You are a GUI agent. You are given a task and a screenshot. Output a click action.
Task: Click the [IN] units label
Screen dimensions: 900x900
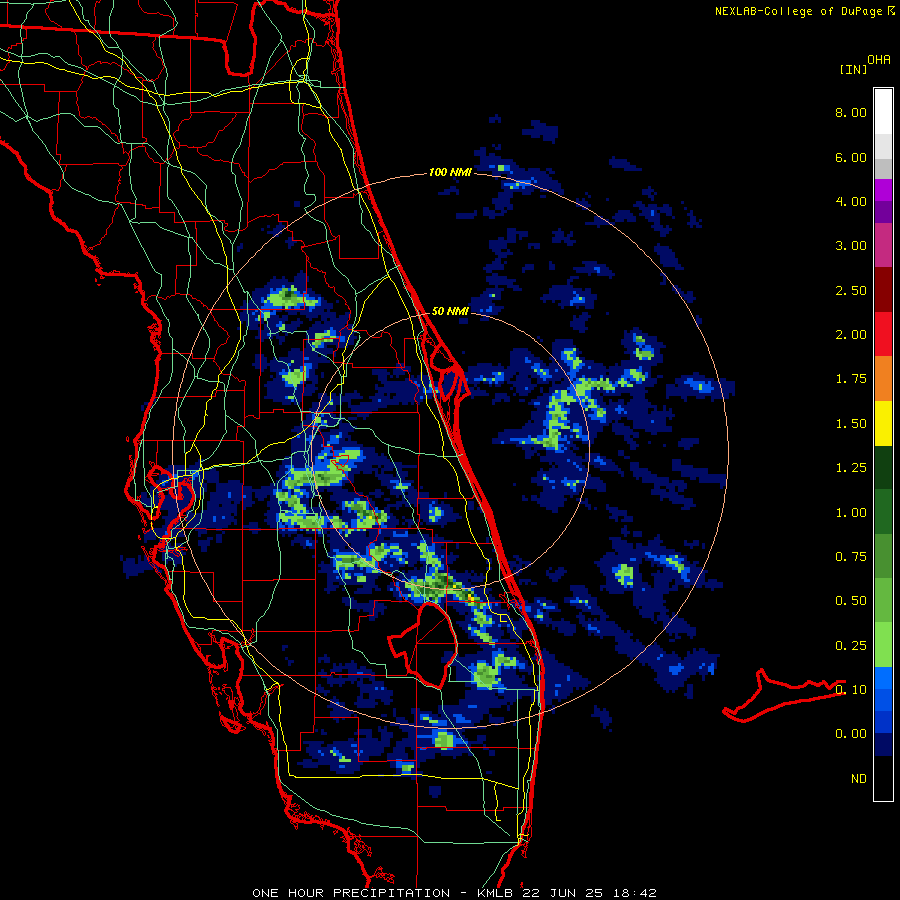pos(853,69)
